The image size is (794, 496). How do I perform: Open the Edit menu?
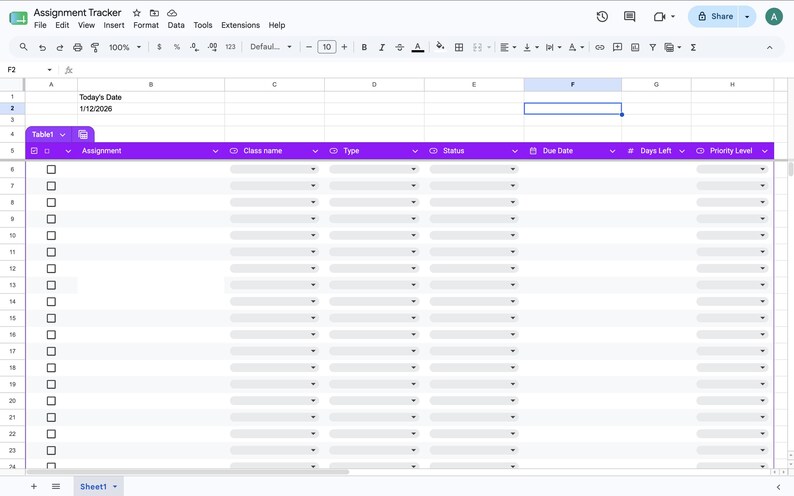click(62, 25)
